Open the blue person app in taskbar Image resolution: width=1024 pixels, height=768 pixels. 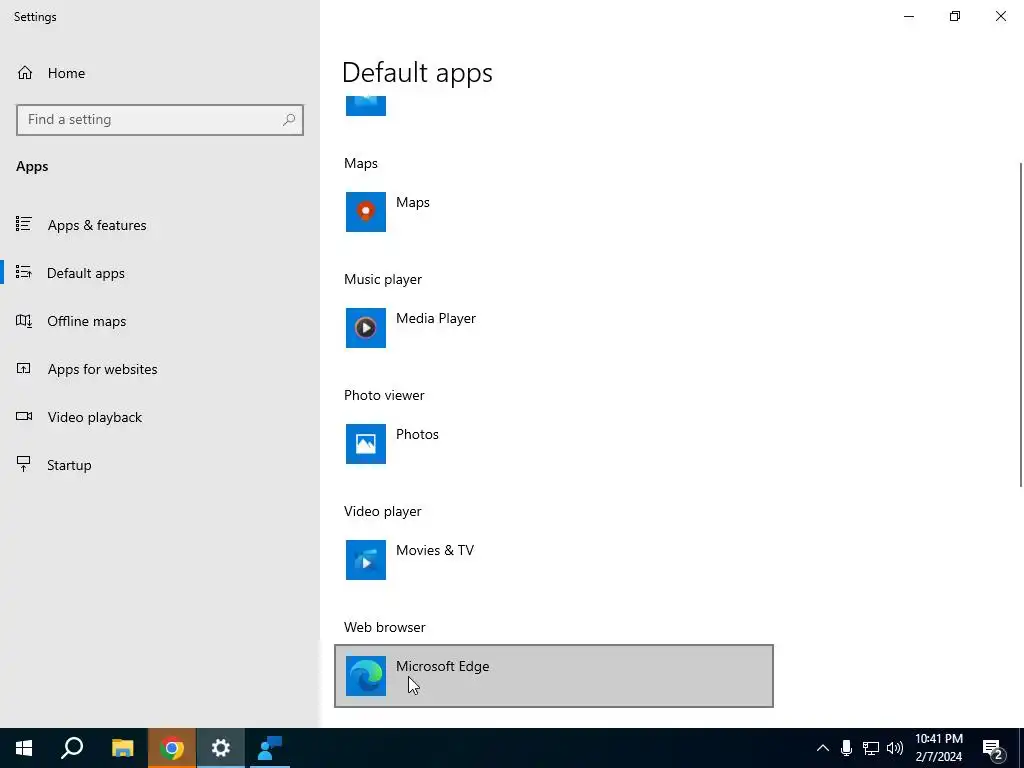270,748
